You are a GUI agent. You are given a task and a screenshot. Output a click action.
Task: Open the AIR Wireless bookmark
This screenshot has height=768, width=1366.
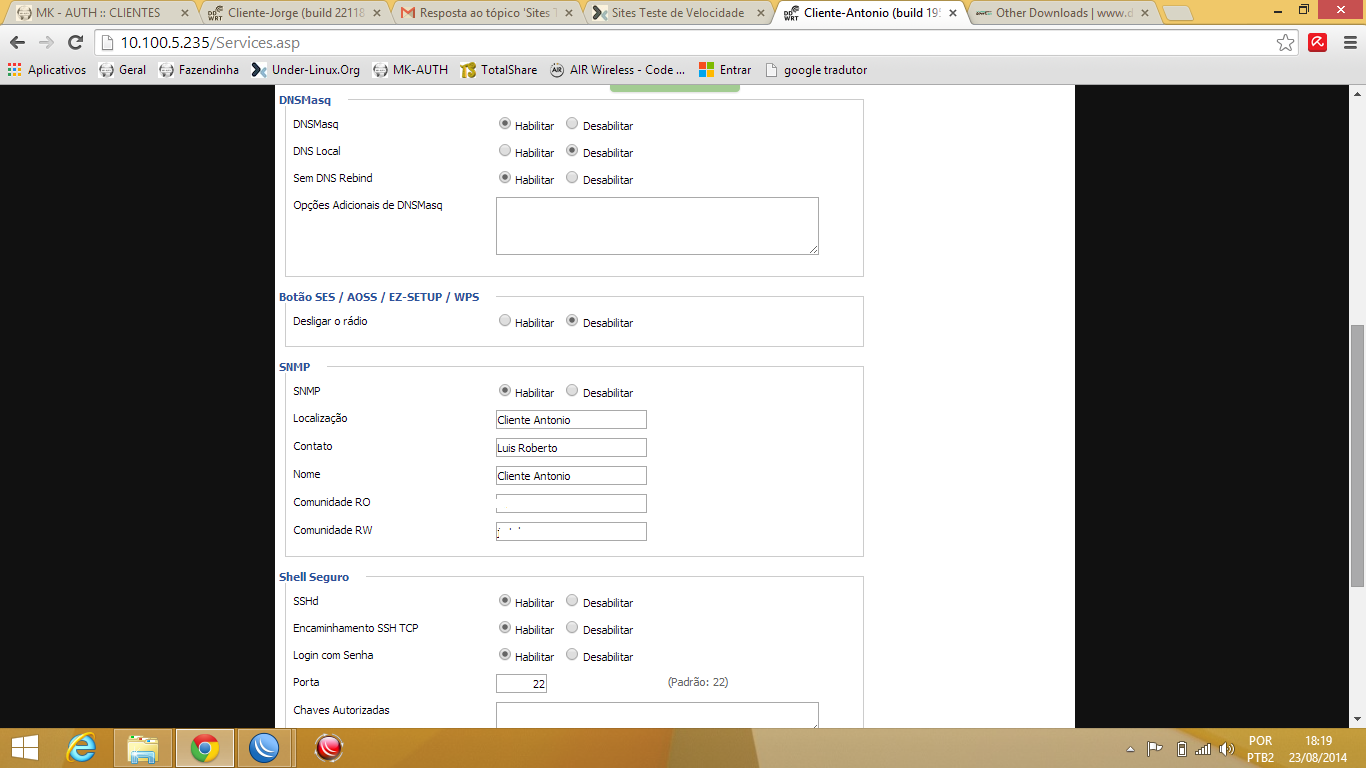[x=618, y=70]
